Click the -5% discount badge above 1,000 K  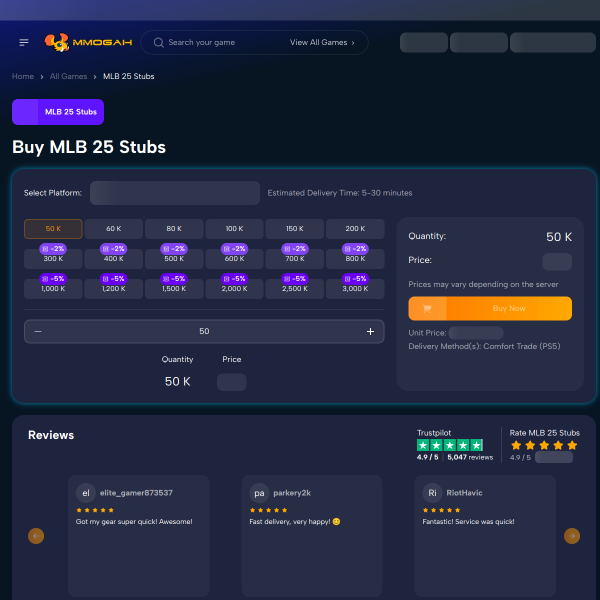pos(53,279)
